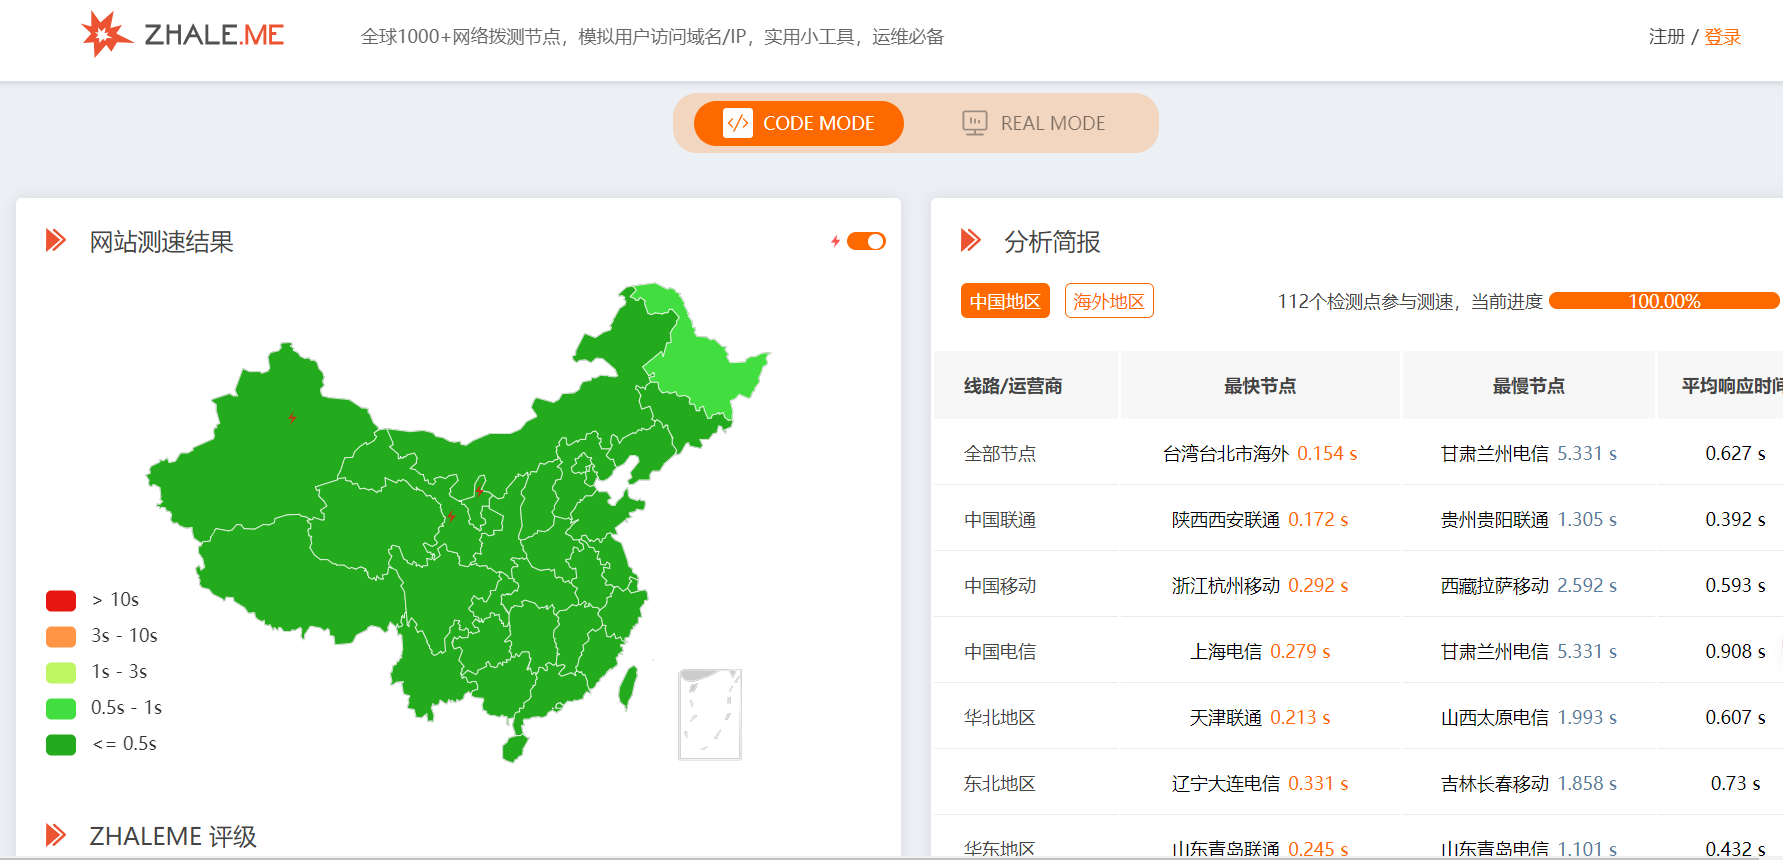This screenshot has width=1783, height=860.
Task: Click the monitor icon beside REAL MODE
Action: pos(974,123)
